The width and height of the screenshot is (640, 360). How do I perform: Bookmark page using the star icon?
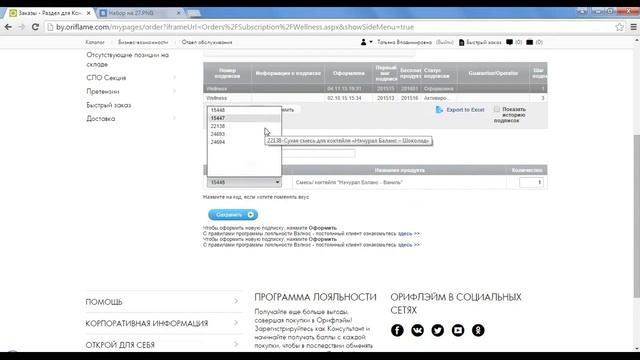click(620, 27)
